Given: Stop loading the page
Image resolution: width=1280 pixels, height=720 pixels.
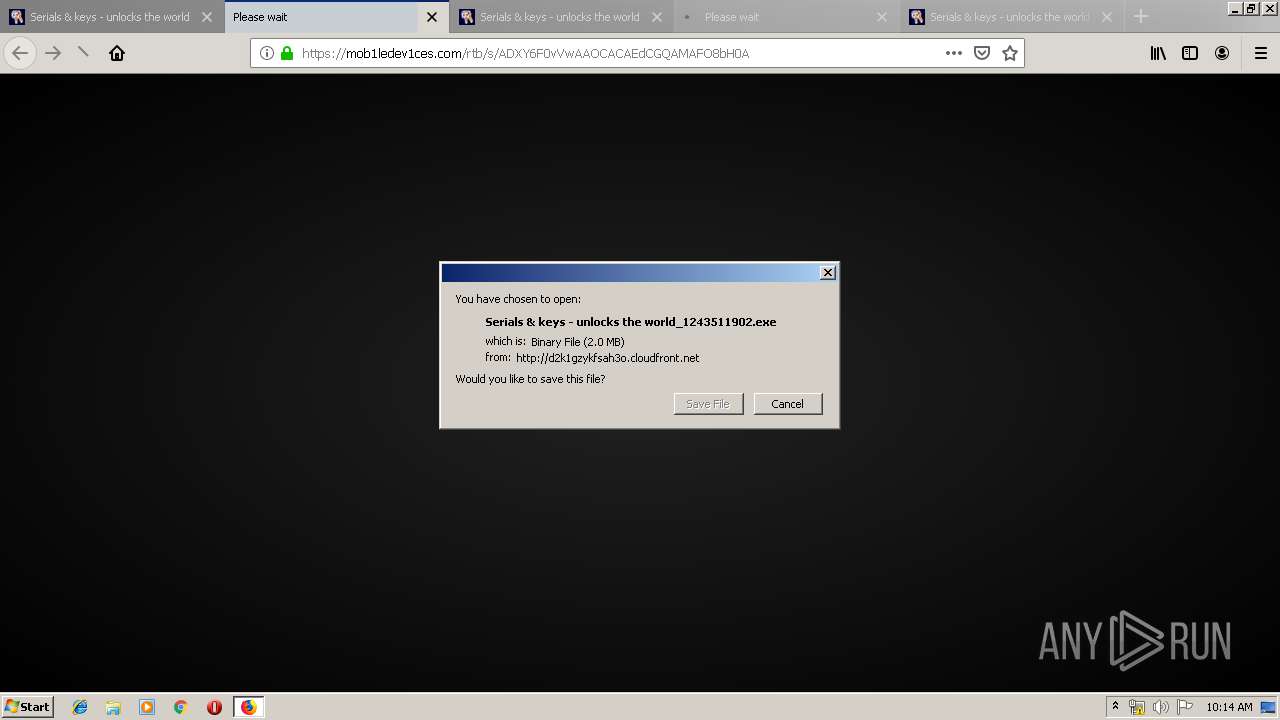Looking at the screenshot, I should click(84, 53).
